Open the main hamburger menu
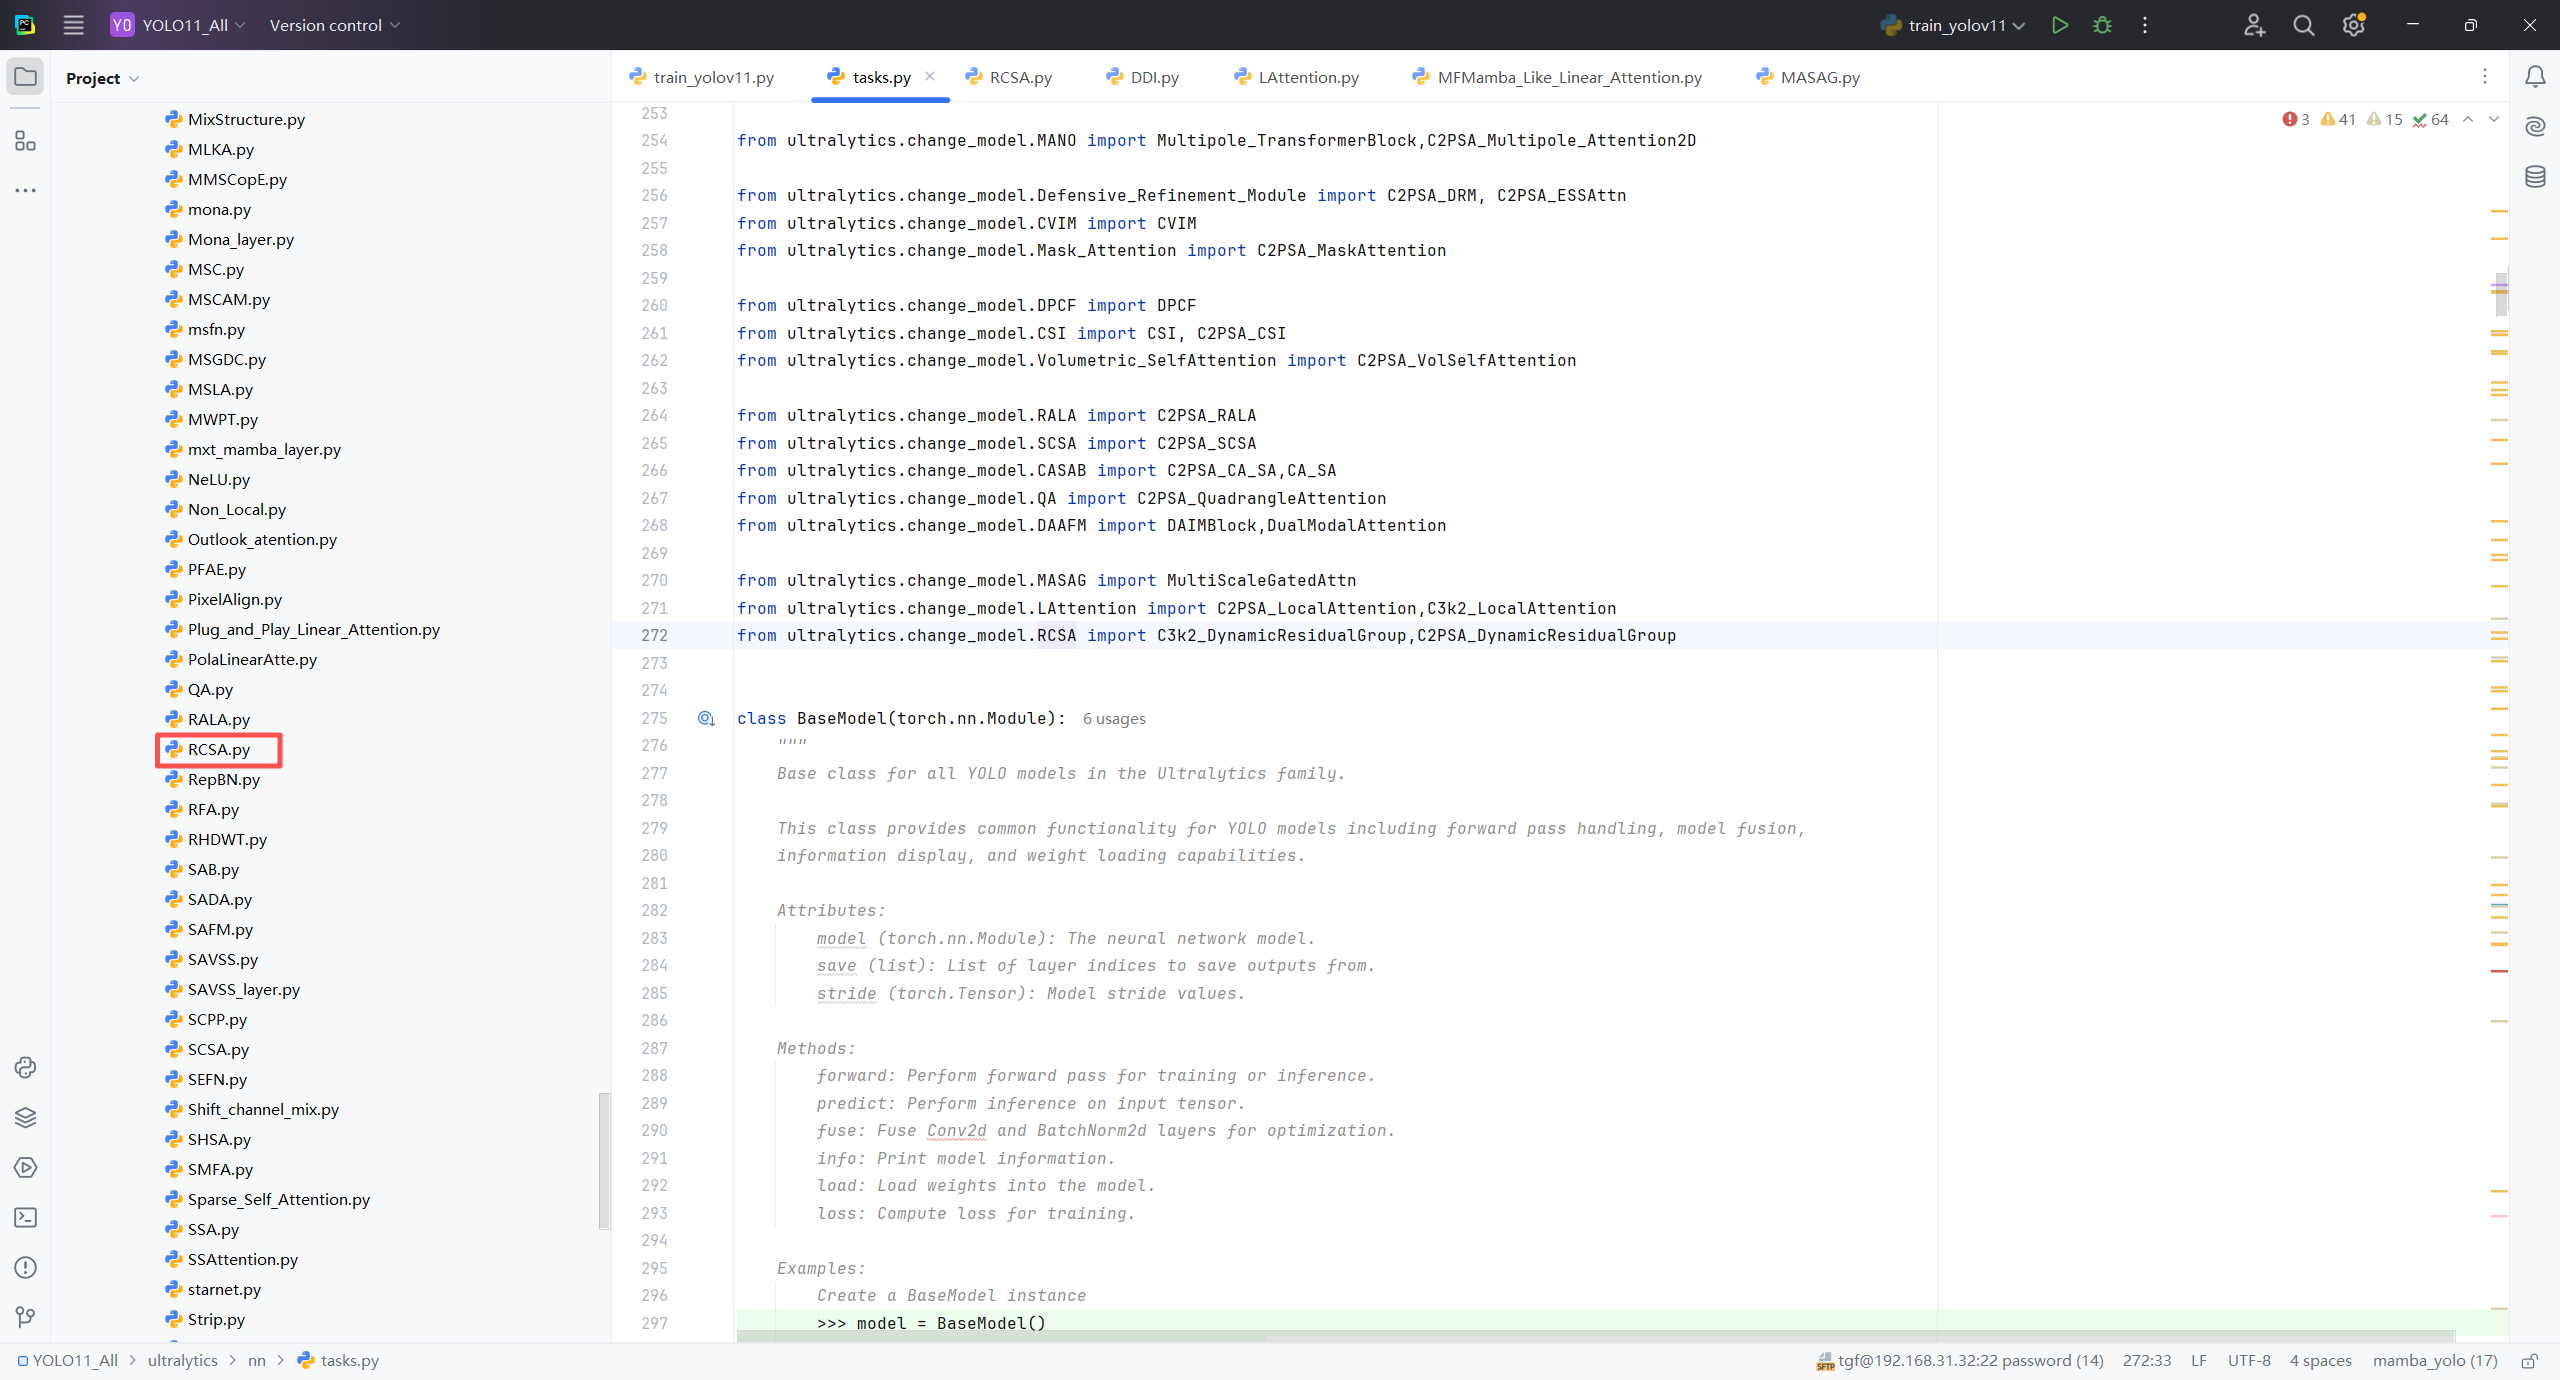 click(x=73, y=25)
